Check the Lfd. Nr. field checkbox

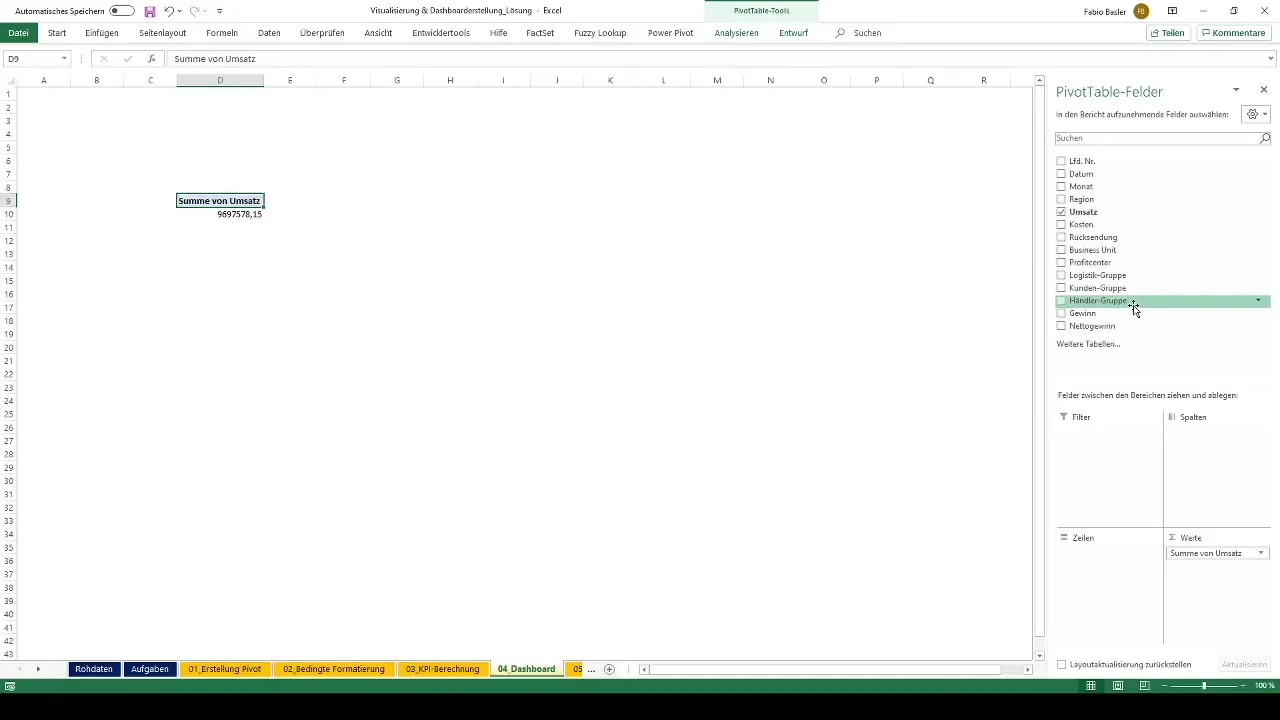1061,161
